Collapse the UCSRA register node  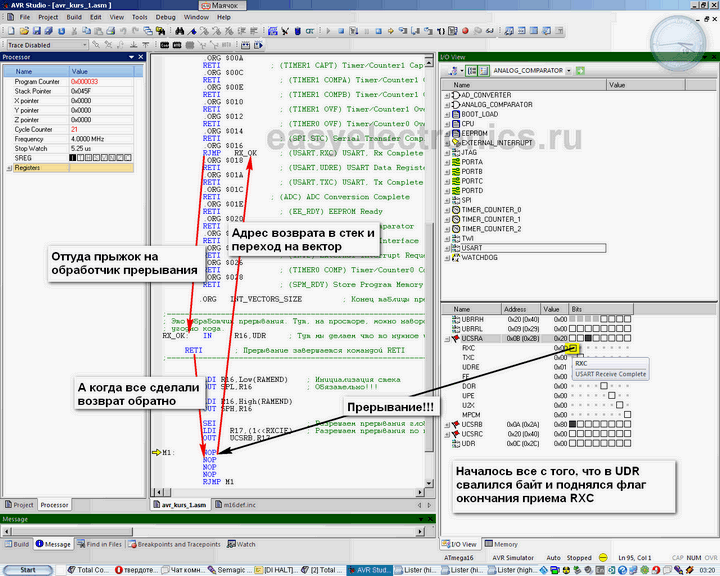(447, 339)
